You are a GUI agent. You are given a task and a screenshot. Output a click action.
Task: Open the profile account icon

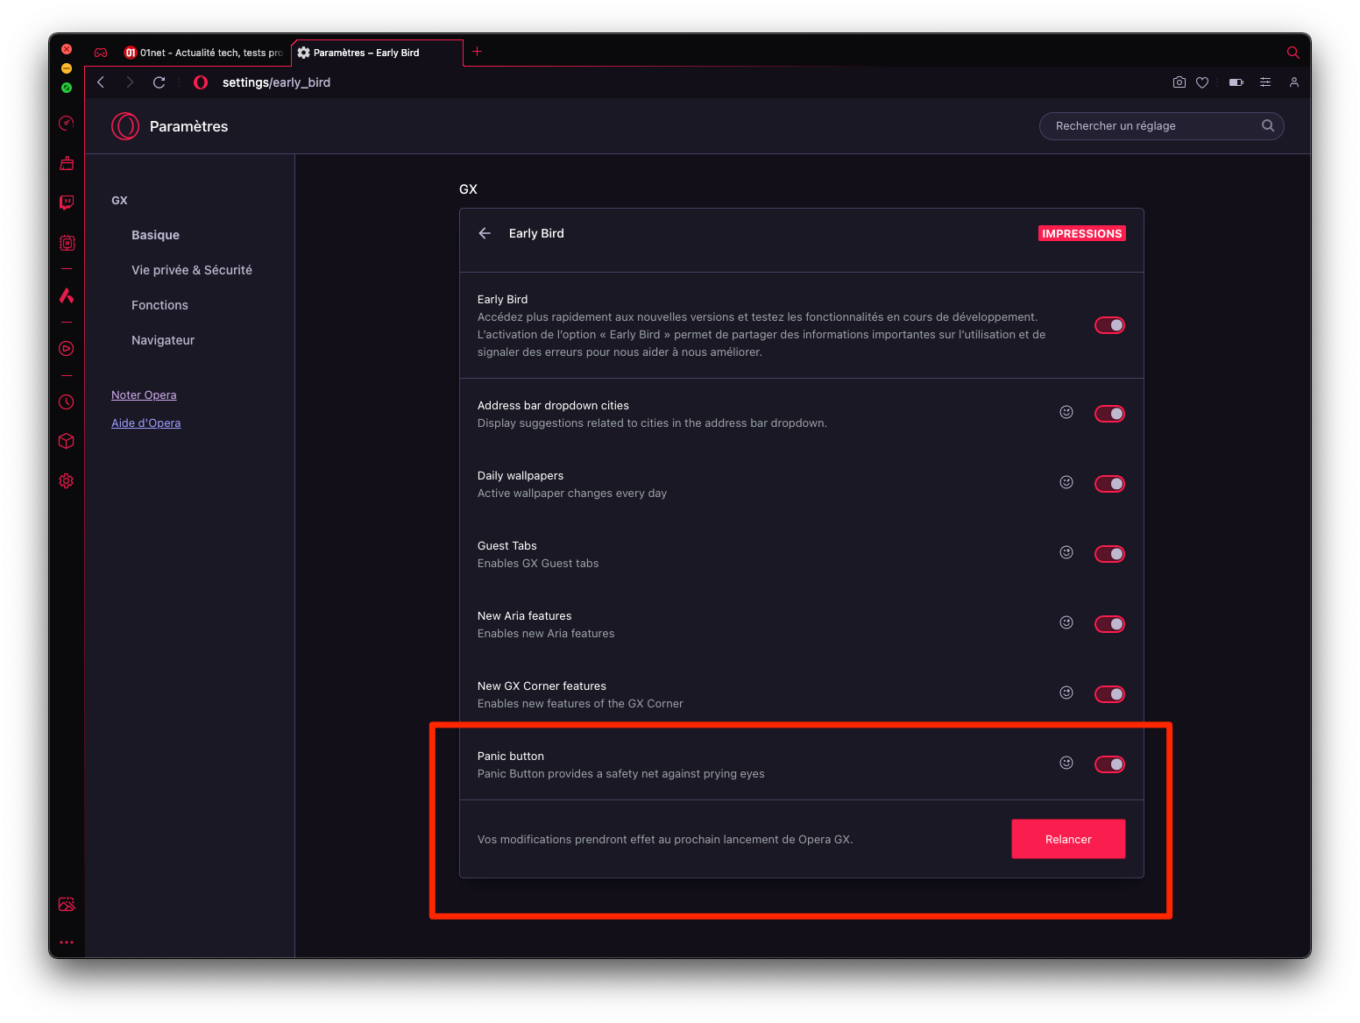[1294, 82]
